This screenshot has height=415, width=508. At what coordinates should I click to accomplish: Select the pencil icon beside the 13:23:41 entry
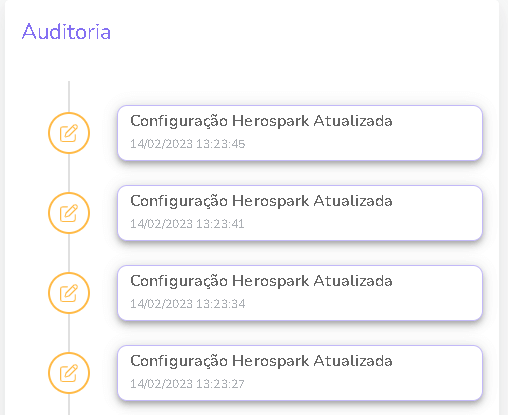(69, 213)
